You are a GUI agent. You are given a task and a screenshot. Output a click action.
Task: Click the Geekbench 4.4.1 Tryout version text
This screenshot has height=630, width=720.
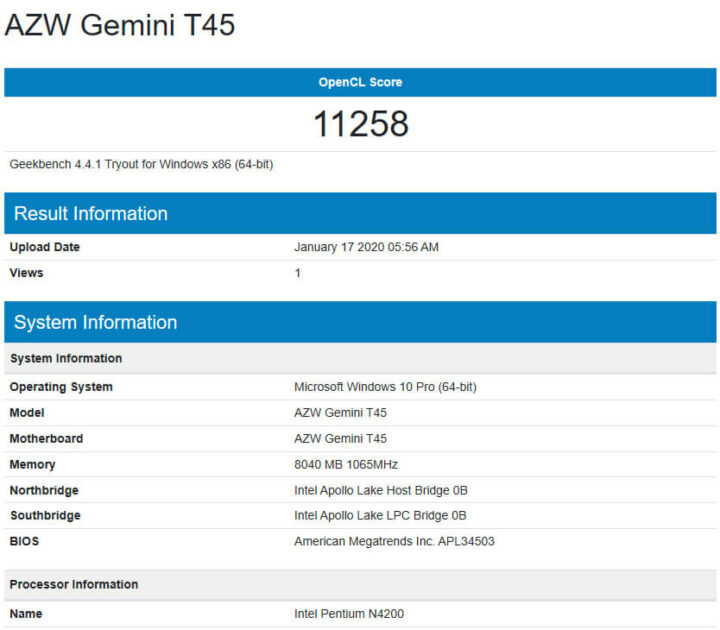(x=141, y=164)
